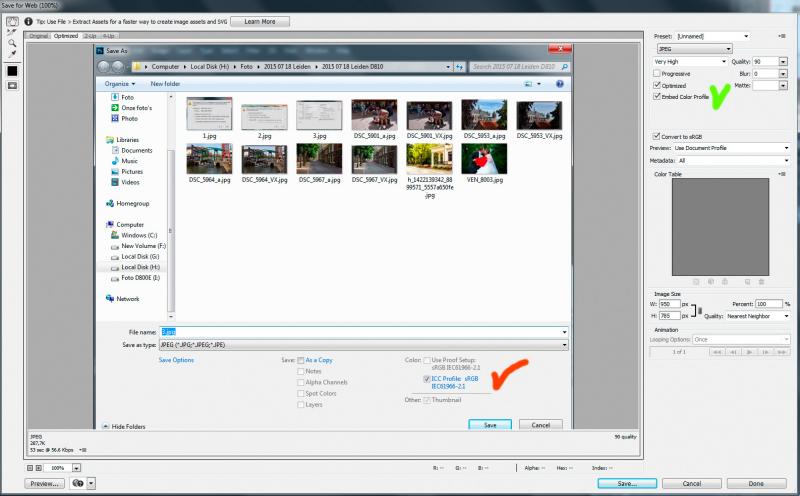
Task: Click the black eyedropper color swatch
Action: coord(12,71)
